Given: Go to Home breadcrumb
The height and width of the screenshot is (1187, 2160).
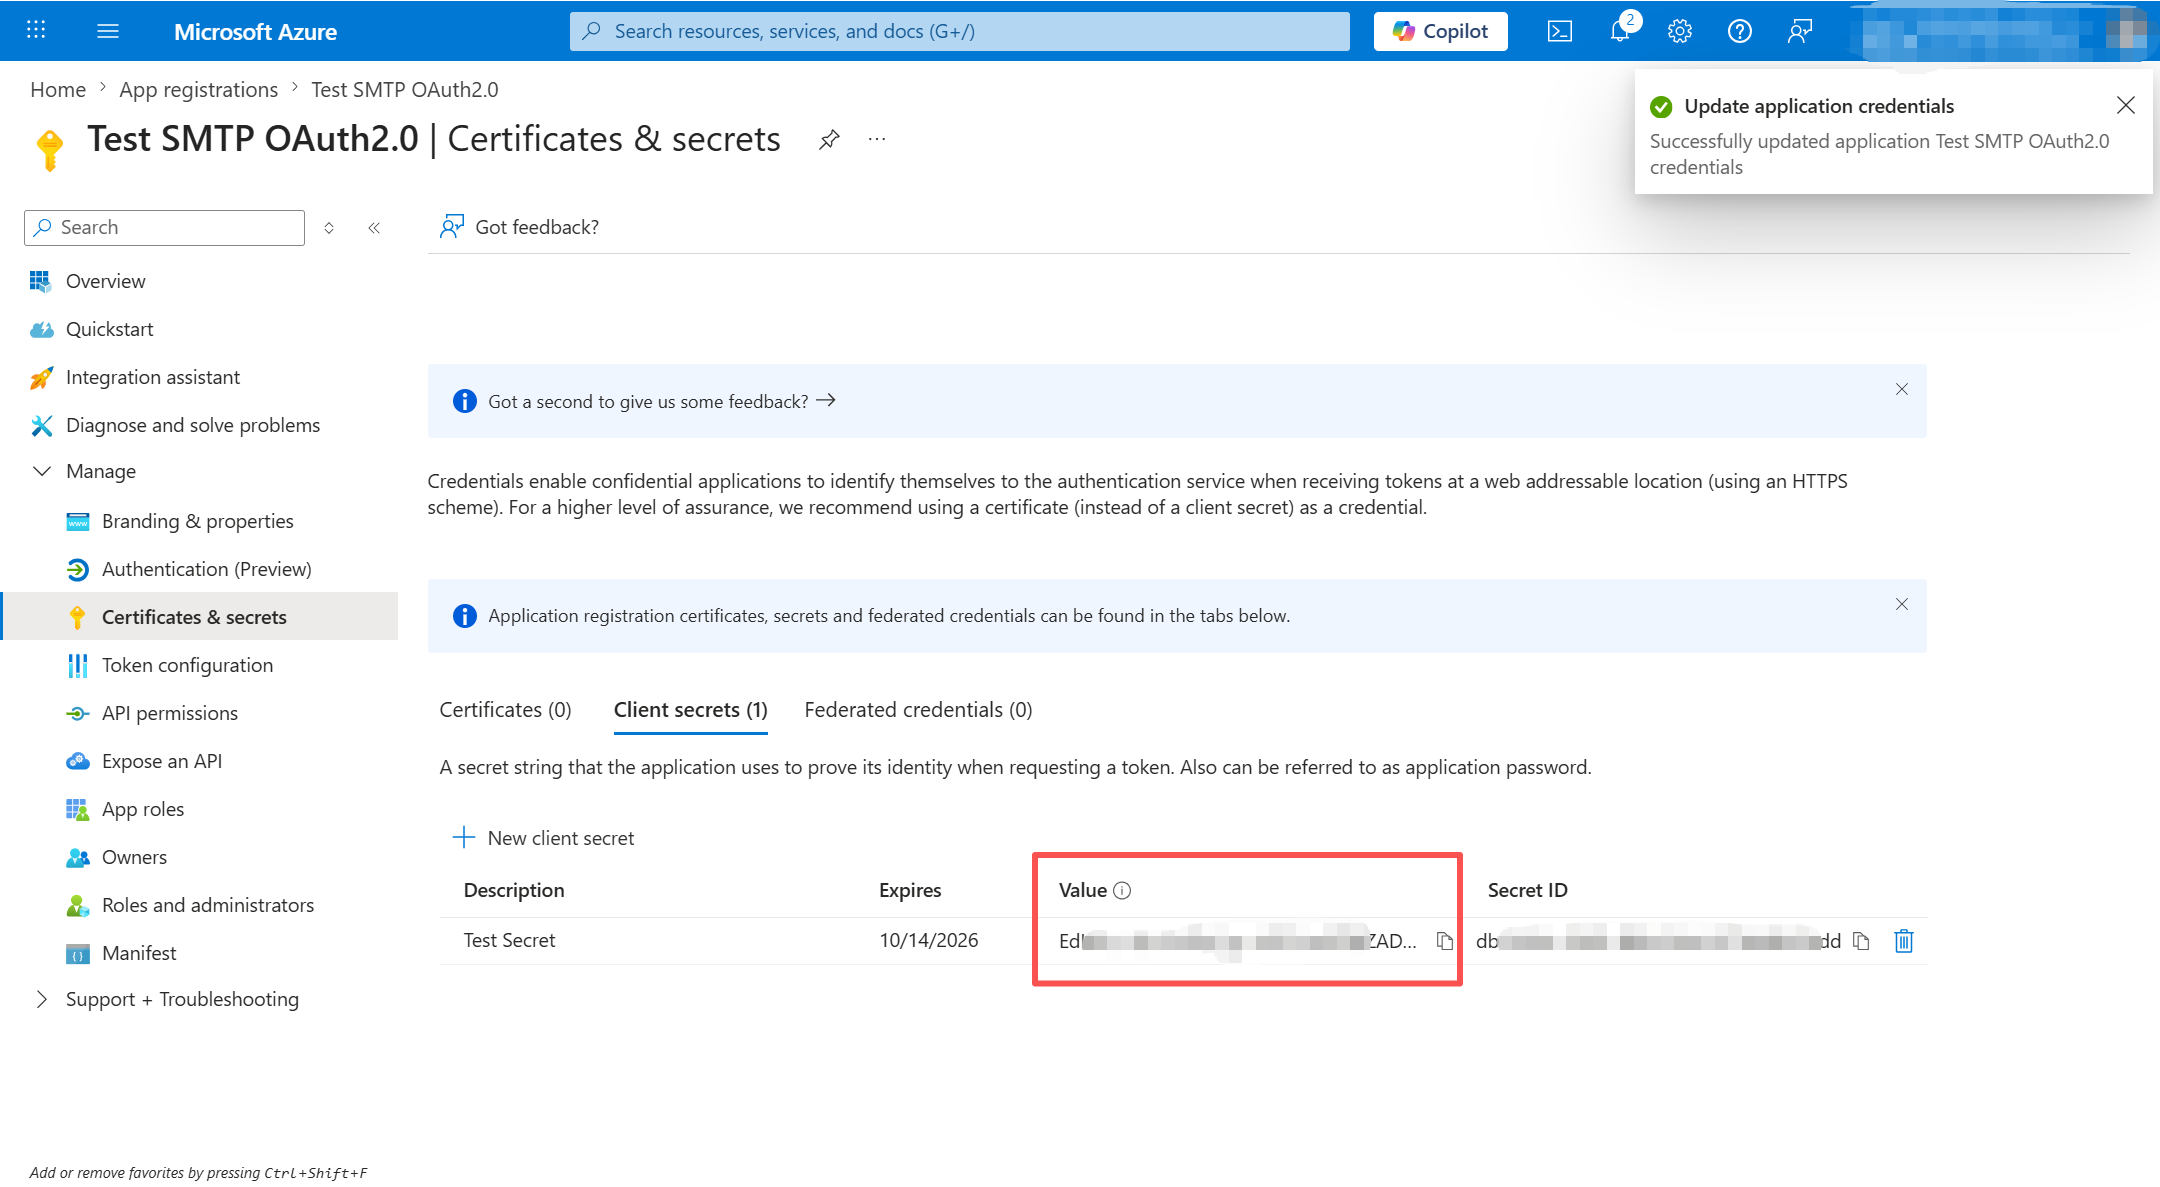Looking at the screenshot, I should tap(58, 90).
